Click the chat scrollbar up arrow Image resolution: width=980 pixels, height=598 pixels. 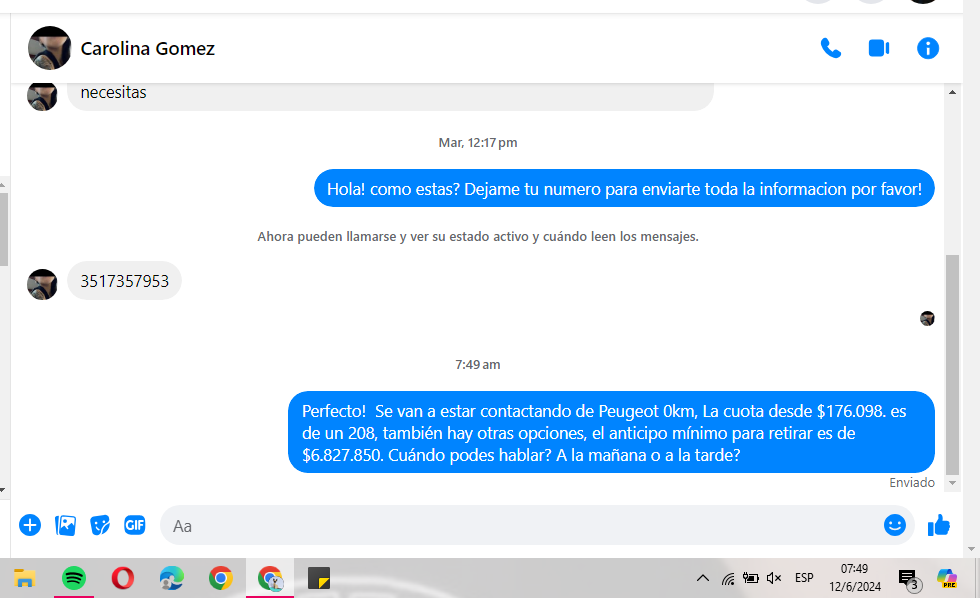pyautogui.click(x=952, y=92)
